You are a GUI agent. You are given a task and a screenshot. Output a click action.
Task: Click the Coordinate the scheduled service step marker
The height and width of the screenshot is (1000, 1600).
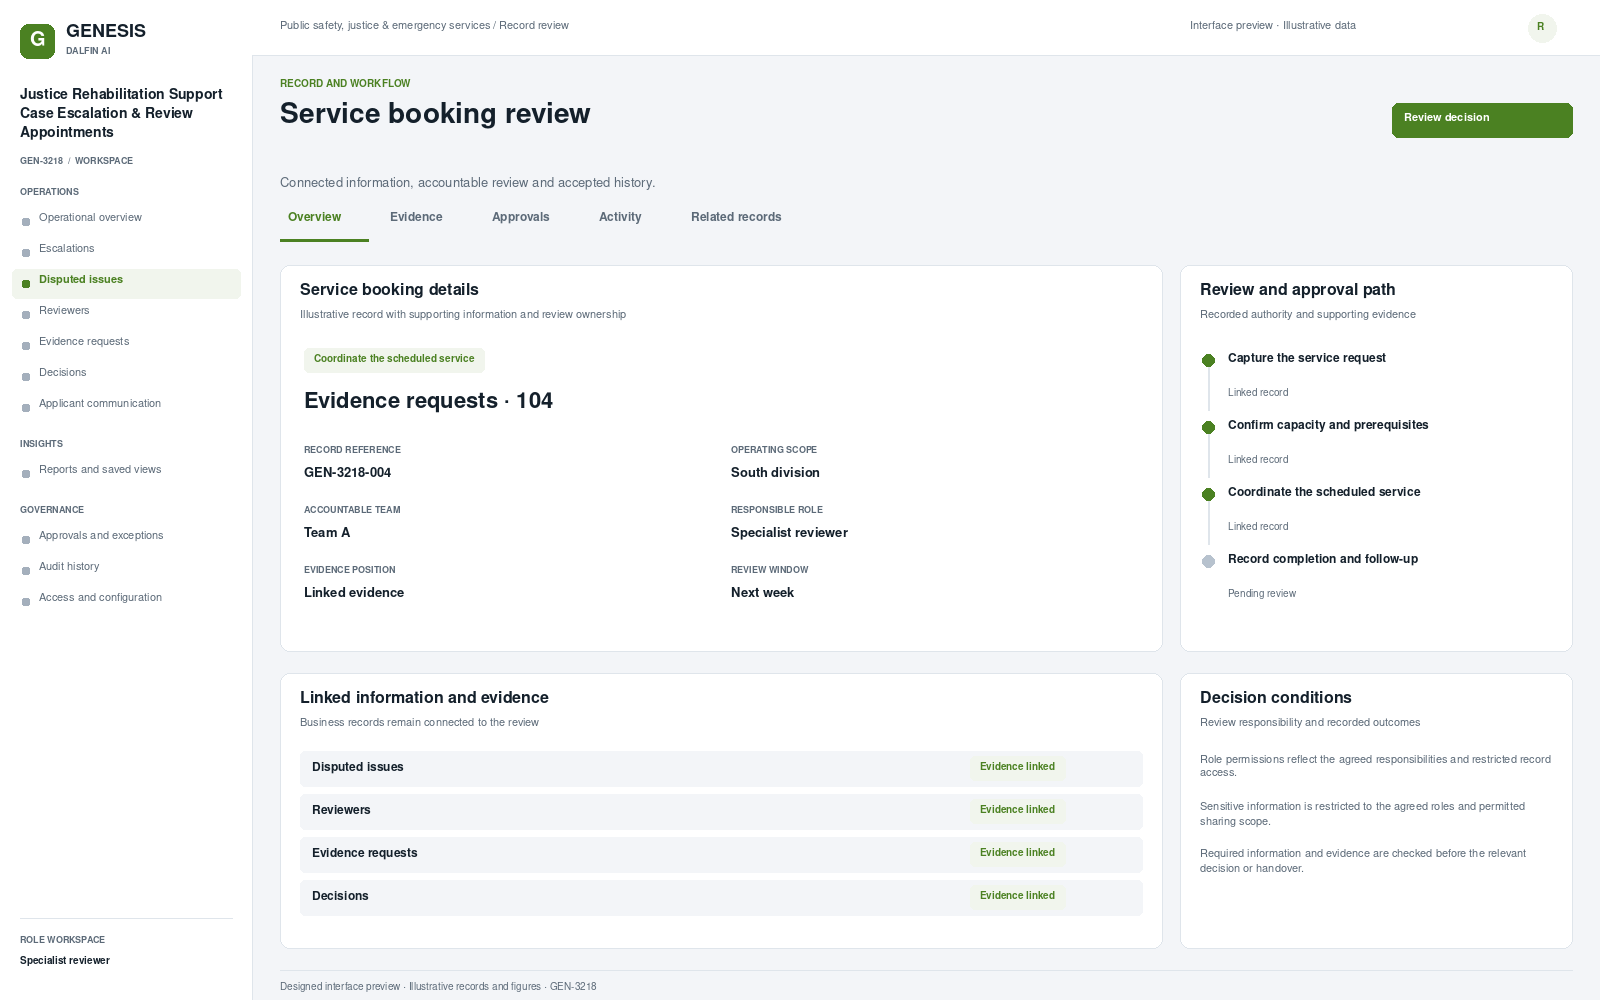click(1208, 494)
